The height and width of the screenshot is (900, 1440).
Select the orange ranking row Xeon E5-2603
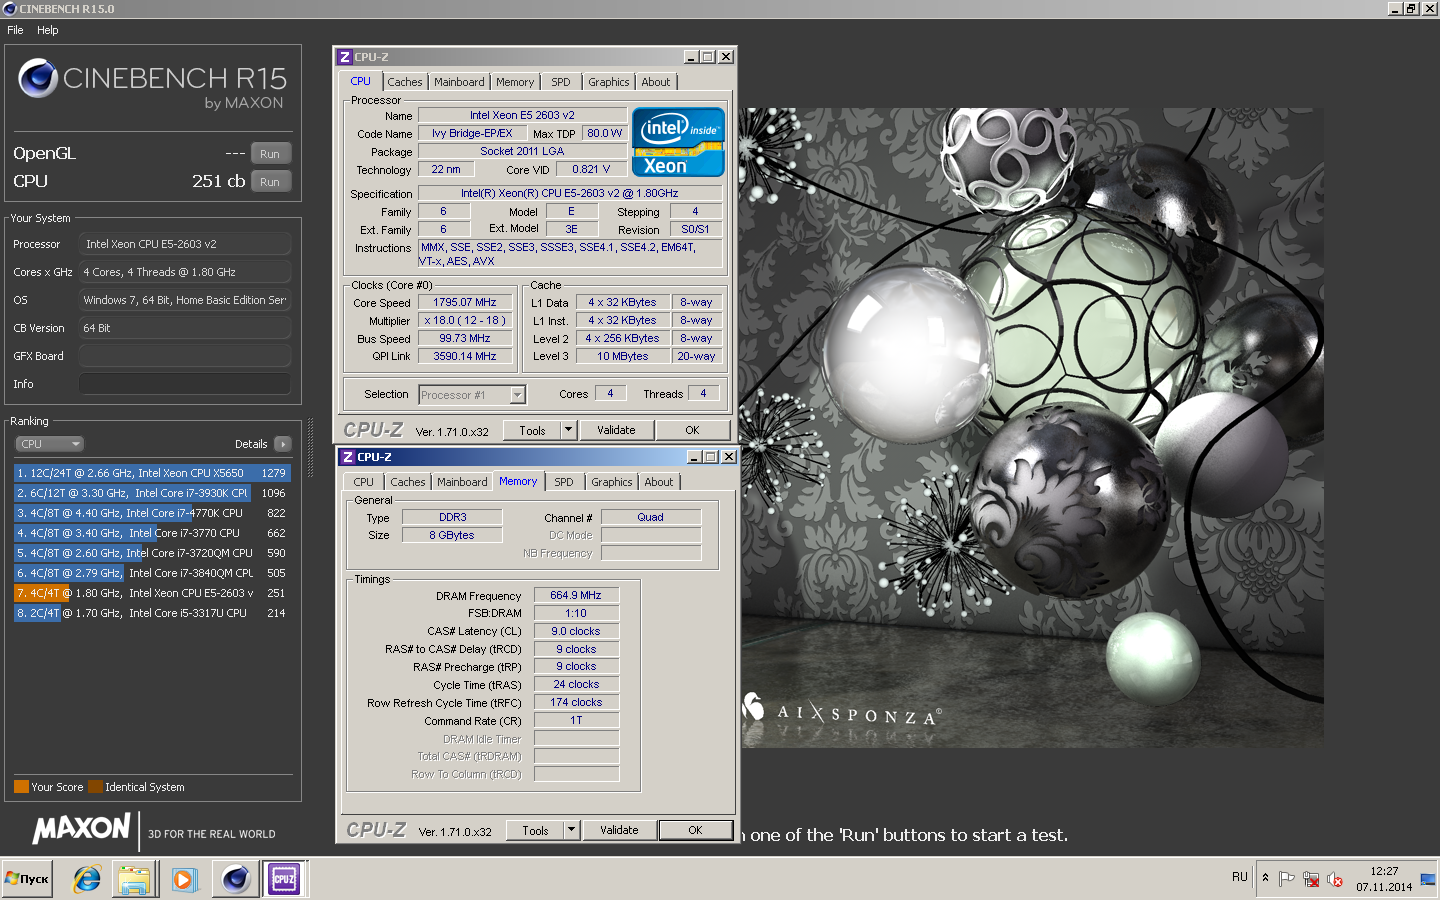pos(152,593)
